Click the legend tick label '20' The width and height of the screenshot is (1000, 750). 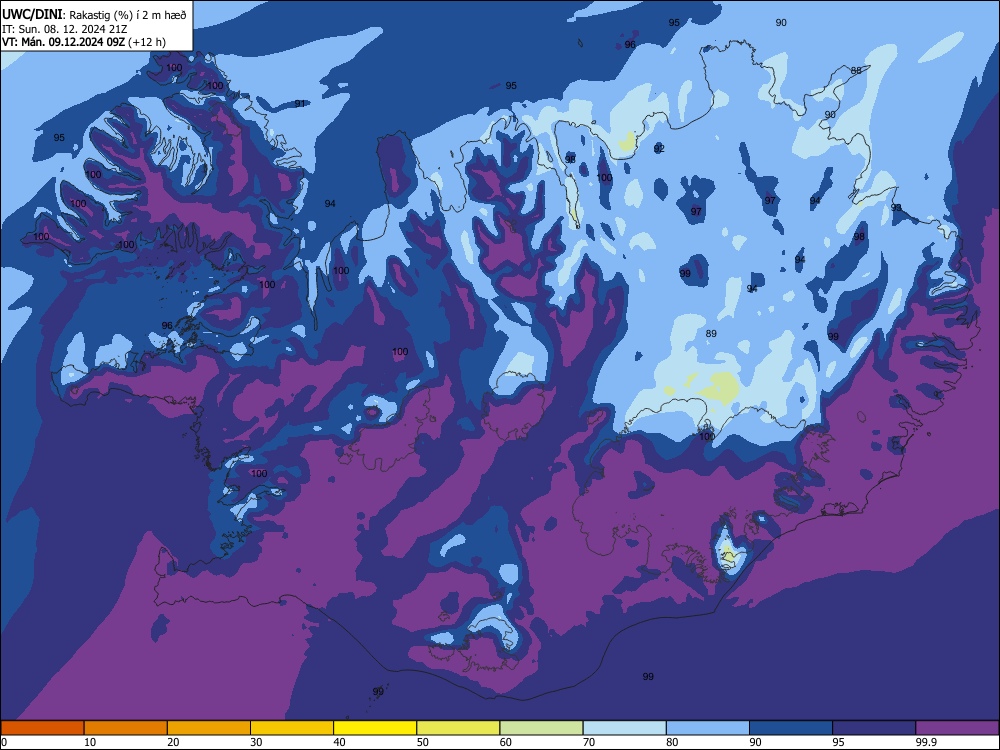[x=173, y=742]
